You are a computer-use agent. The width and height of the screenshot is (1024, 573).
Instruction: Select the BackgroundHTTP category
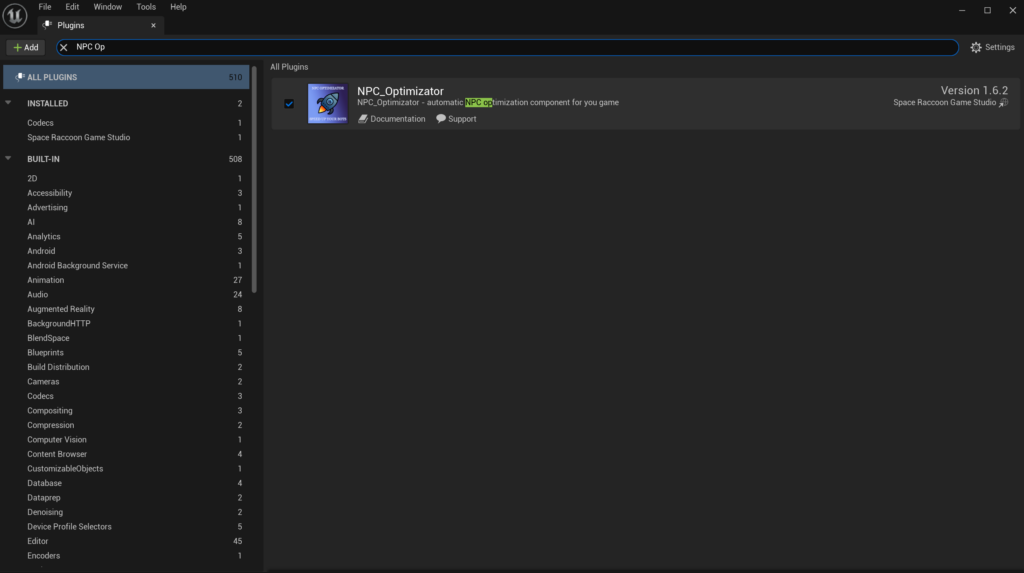click(x=126, y=323)
